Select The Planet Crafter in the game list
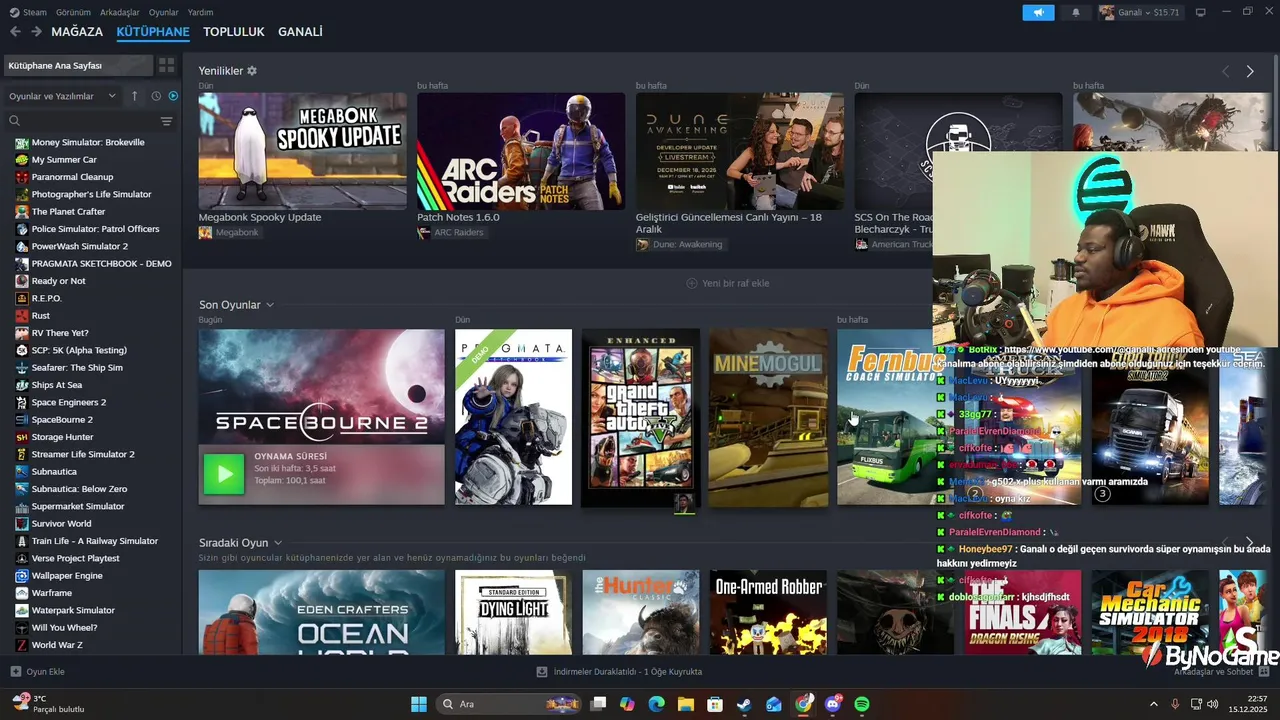Screen dimensions: 1280x720 click(68, 212)
